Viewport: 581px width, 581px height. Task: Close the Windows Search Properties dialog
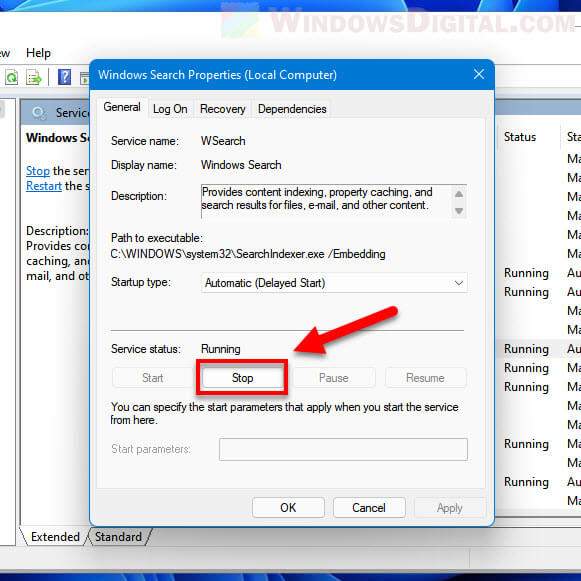479,74
